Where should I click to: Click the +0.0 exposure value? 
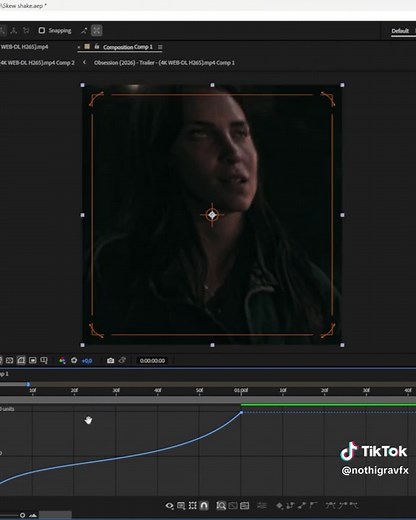click(87, 361)
